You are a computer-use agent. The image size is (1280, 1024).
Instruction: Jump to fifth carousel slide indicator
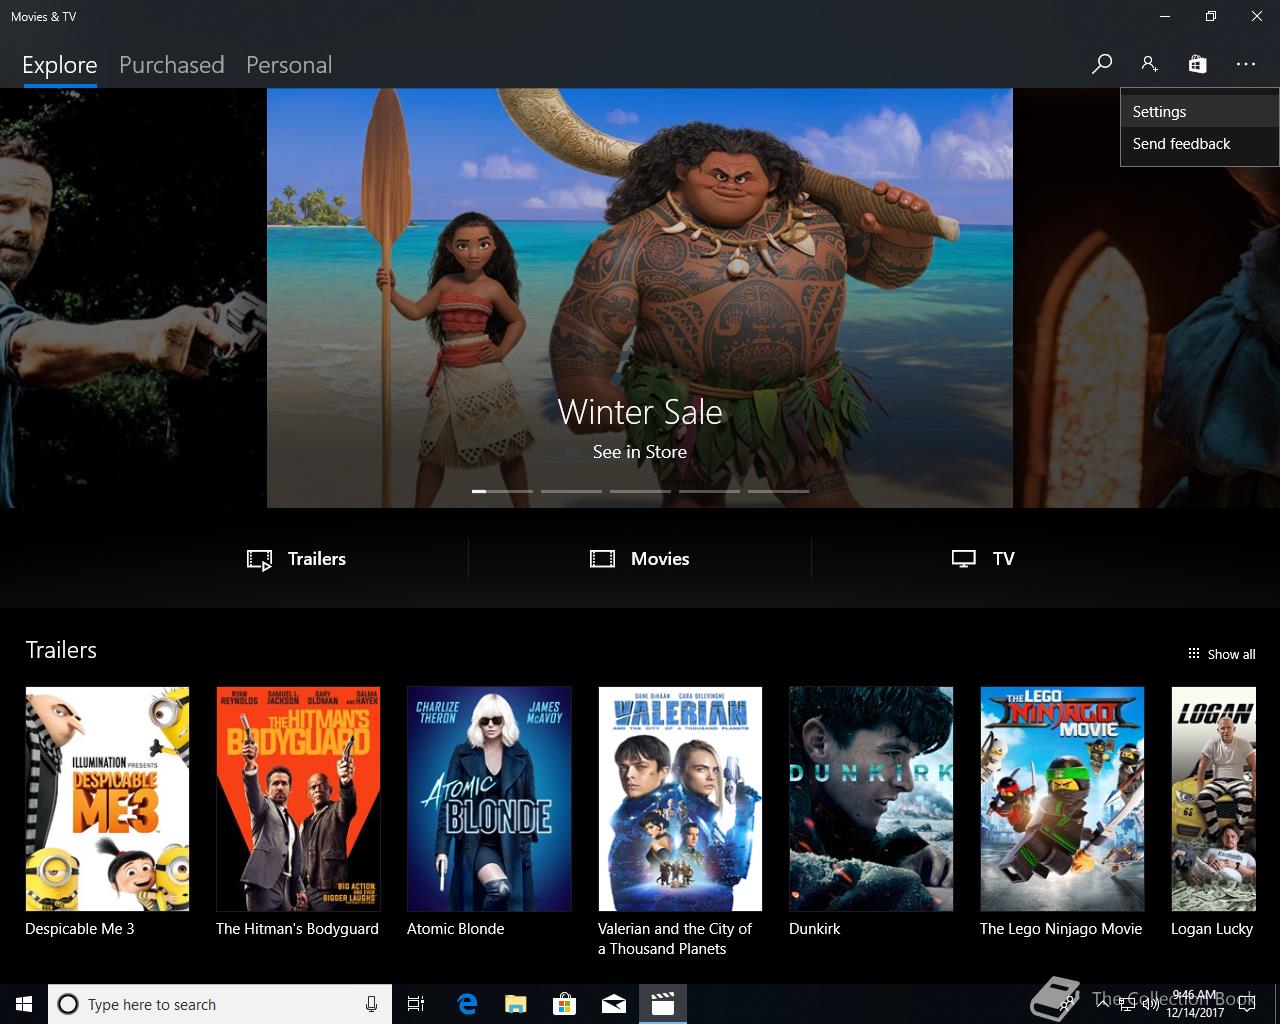pos(778,491)
